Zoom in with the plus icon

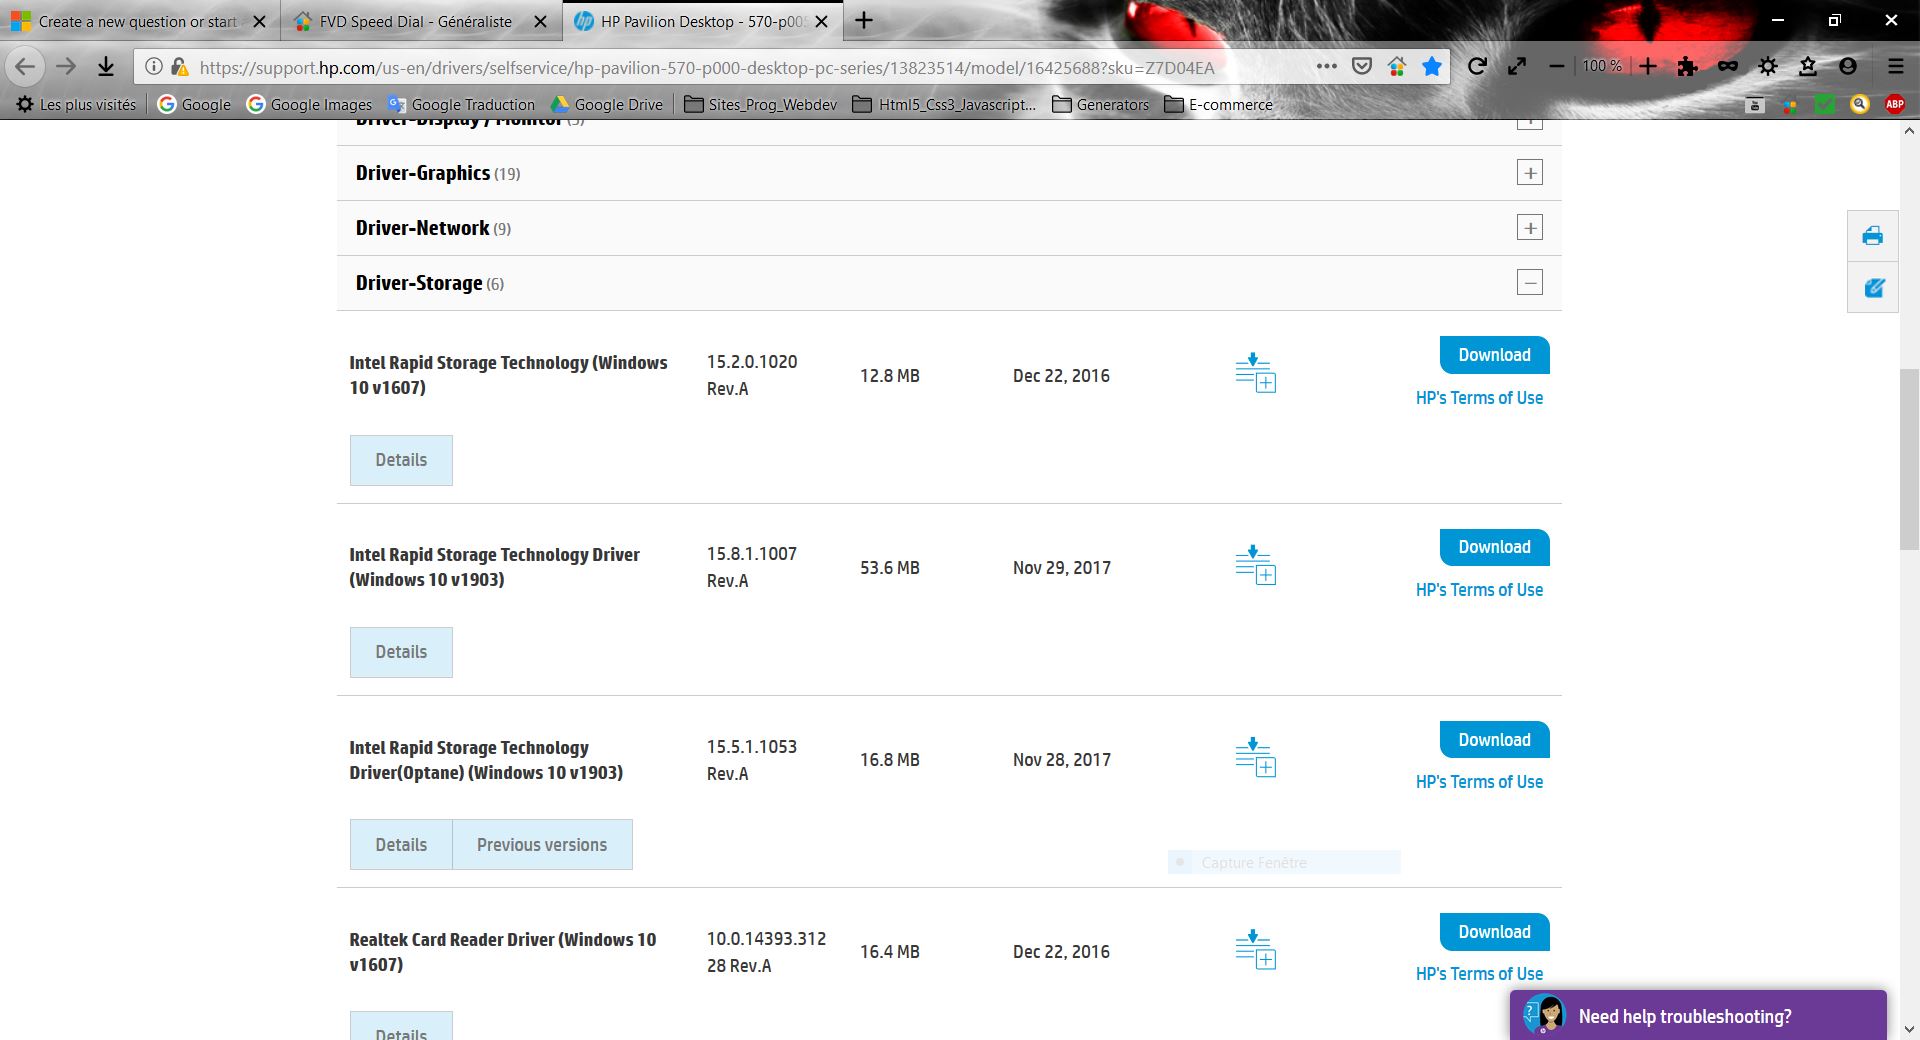pos(1648,66)
